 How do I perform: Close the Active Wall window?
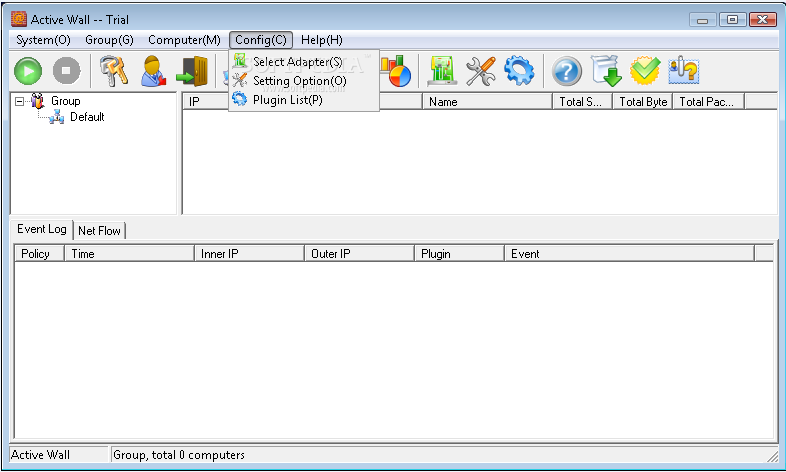pos(762,20)
